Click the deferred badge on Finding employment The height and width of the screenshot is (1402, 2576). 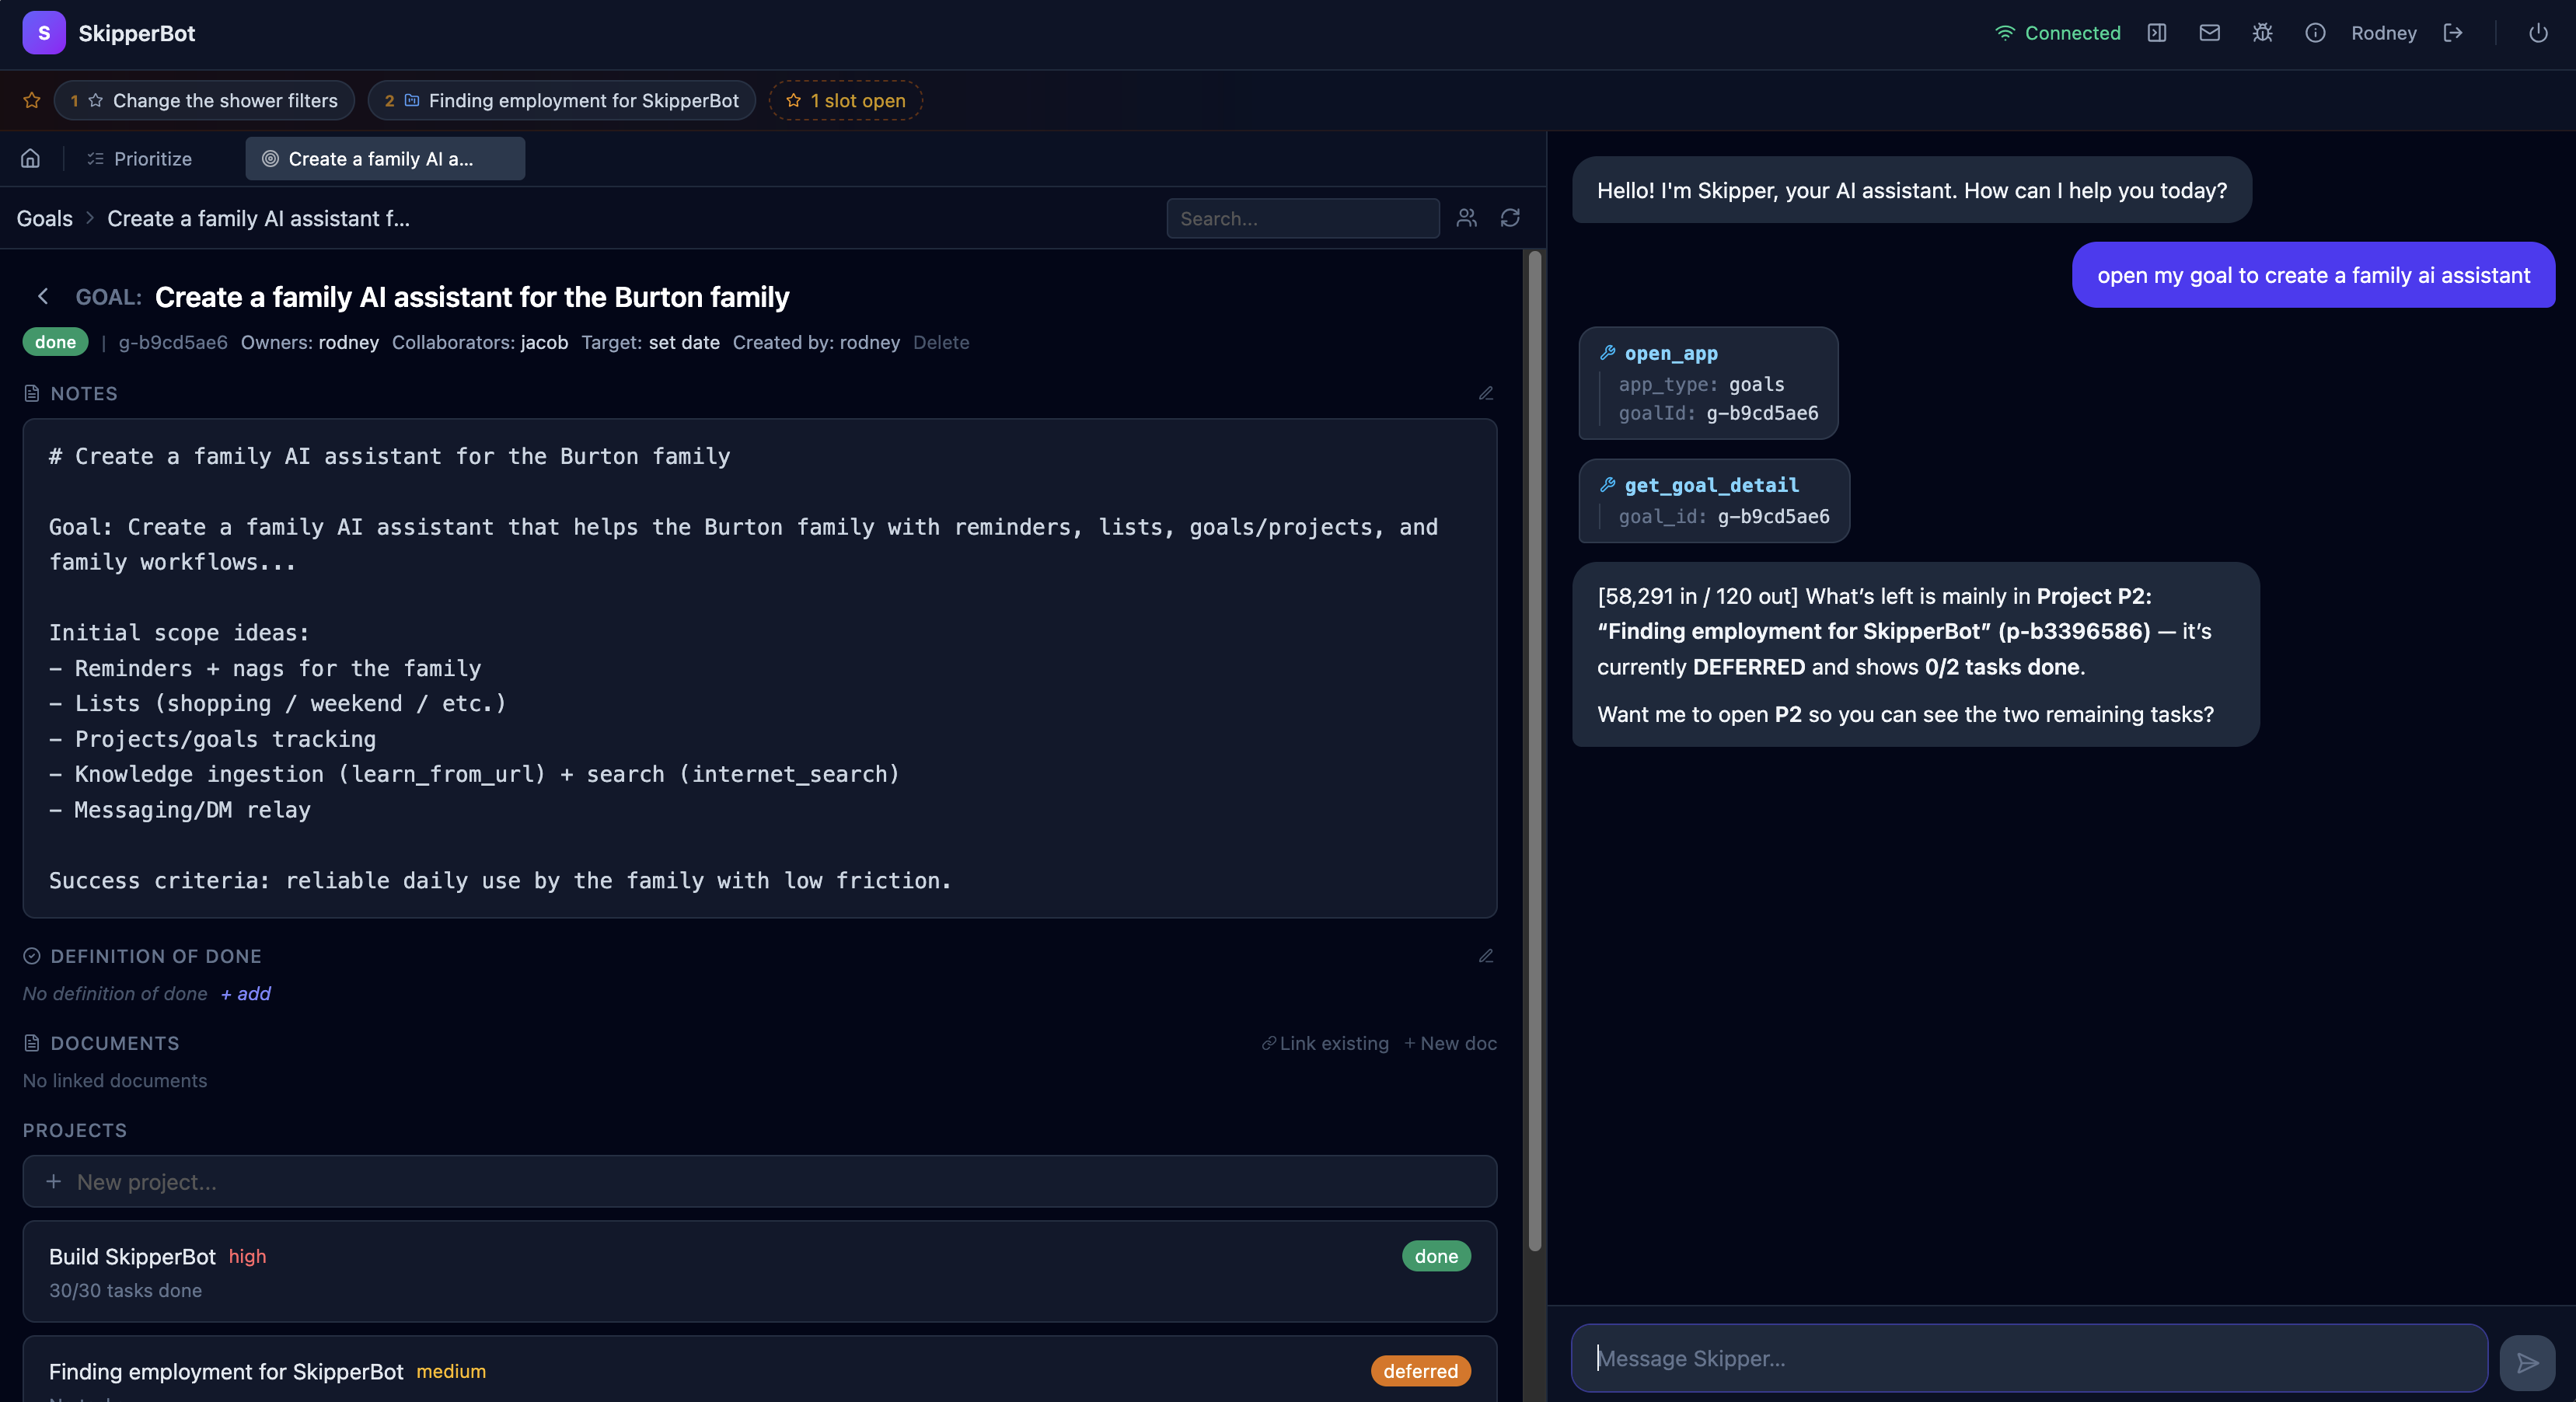1420,1371
